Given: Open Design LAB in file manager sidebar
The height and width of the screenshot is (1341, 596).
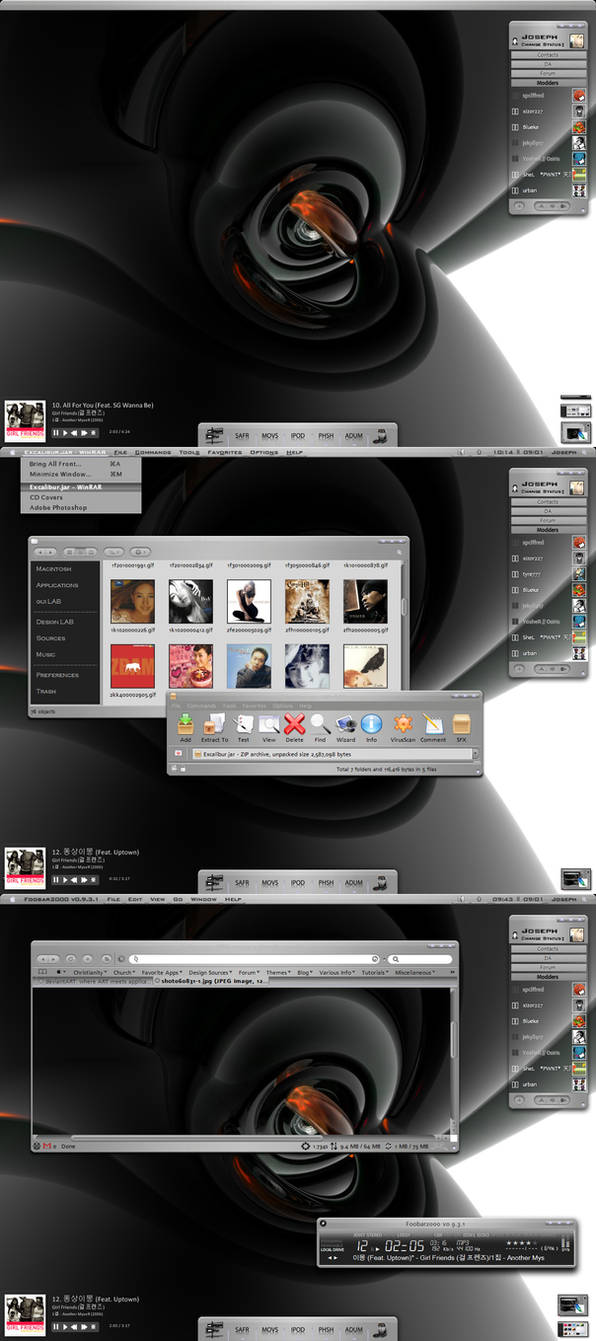Looking at the screenshot, I should pos(55,622).
